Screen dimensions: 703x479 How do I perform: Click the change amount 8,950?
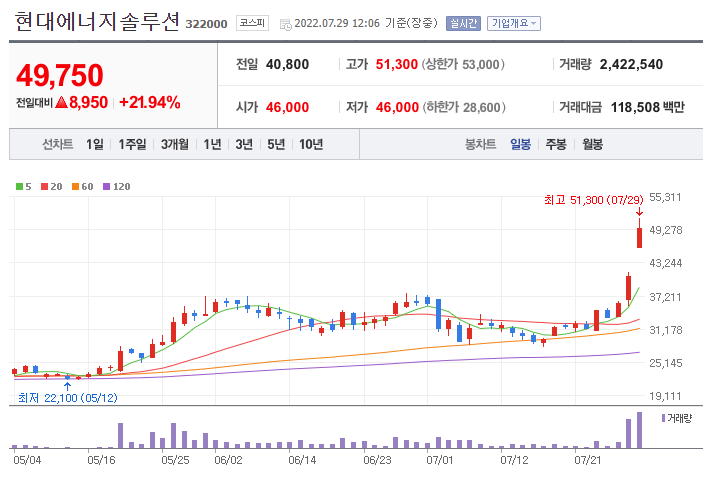tap(88, 103)
